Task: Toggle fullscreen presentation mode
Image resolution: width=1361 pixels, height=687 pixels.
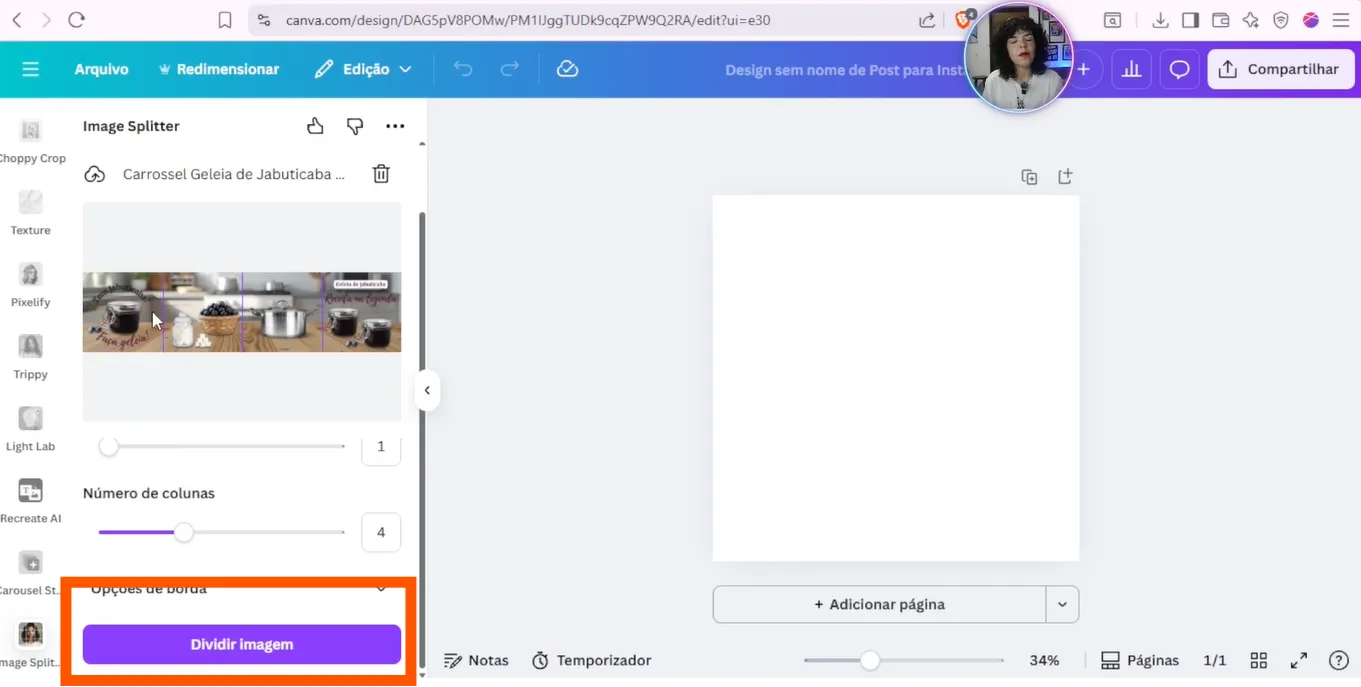Action: (1299, 660)
